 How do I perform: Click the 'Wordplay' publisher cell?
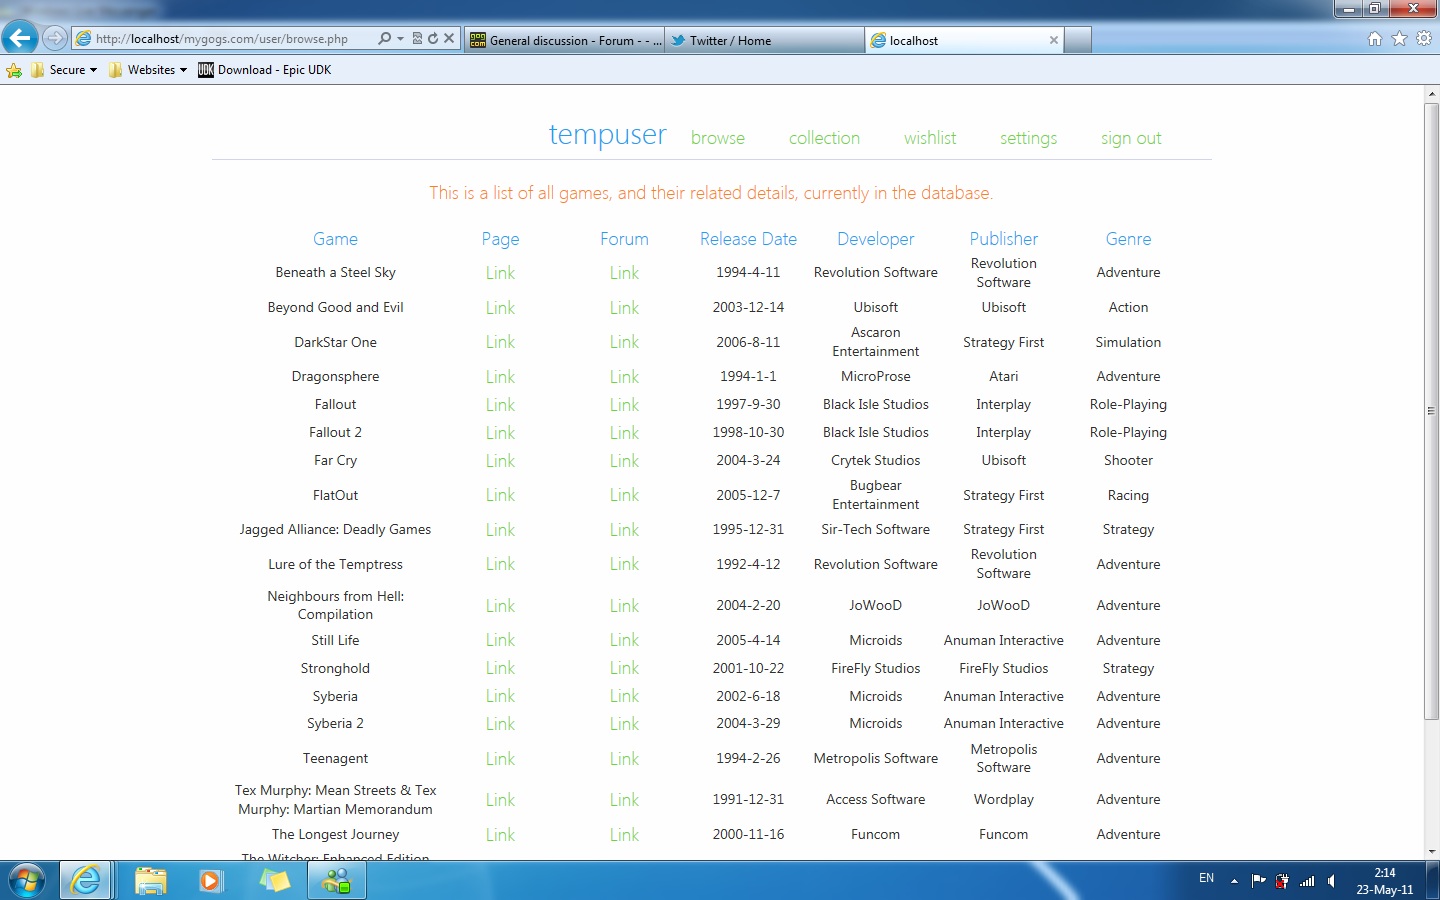(x=1004, y=799)
